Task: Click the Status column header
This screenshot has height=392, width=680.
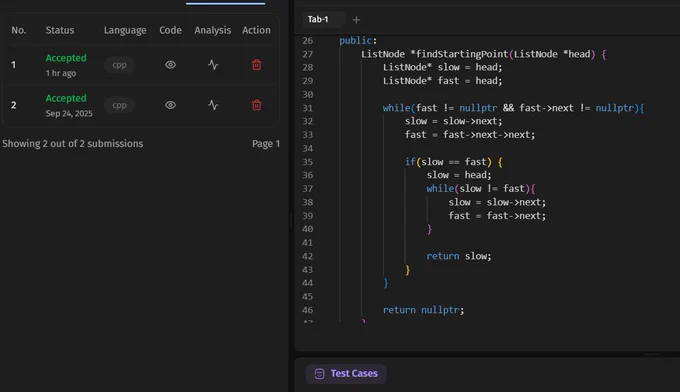Action: point(60,30)
